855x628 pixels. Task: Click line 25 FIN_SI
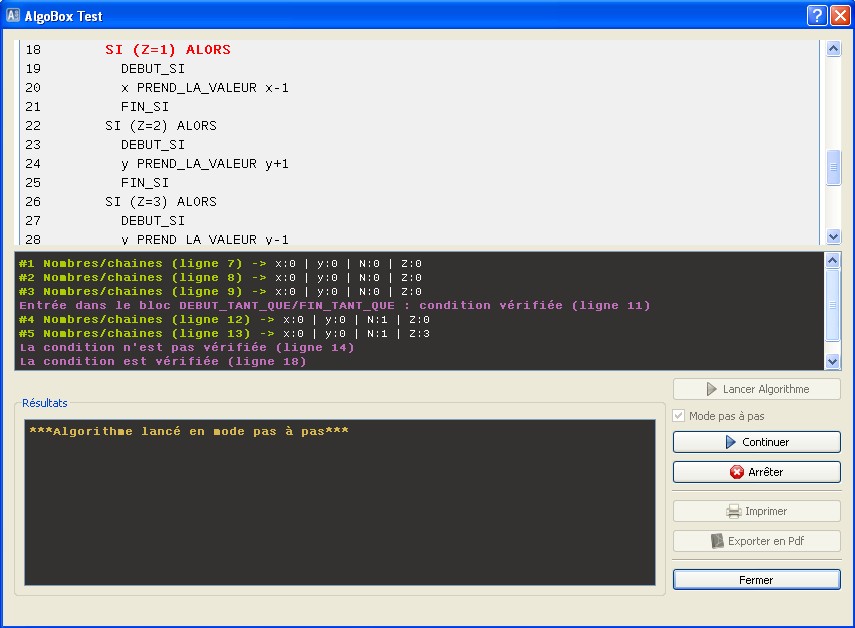pyautogui.click(x=145, y=183)
